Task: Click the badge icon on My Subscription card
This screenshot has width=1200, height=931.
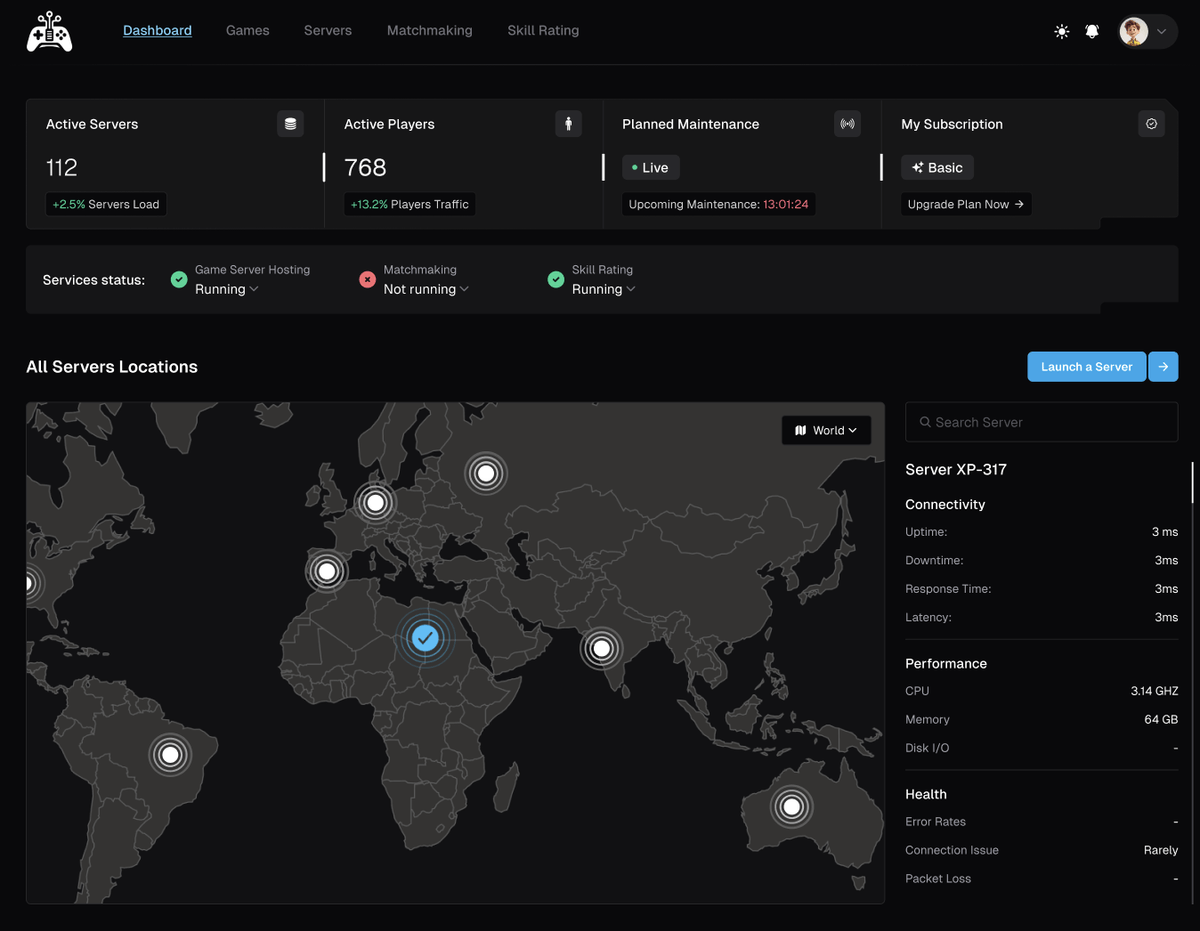Action: pos(1151,124)
